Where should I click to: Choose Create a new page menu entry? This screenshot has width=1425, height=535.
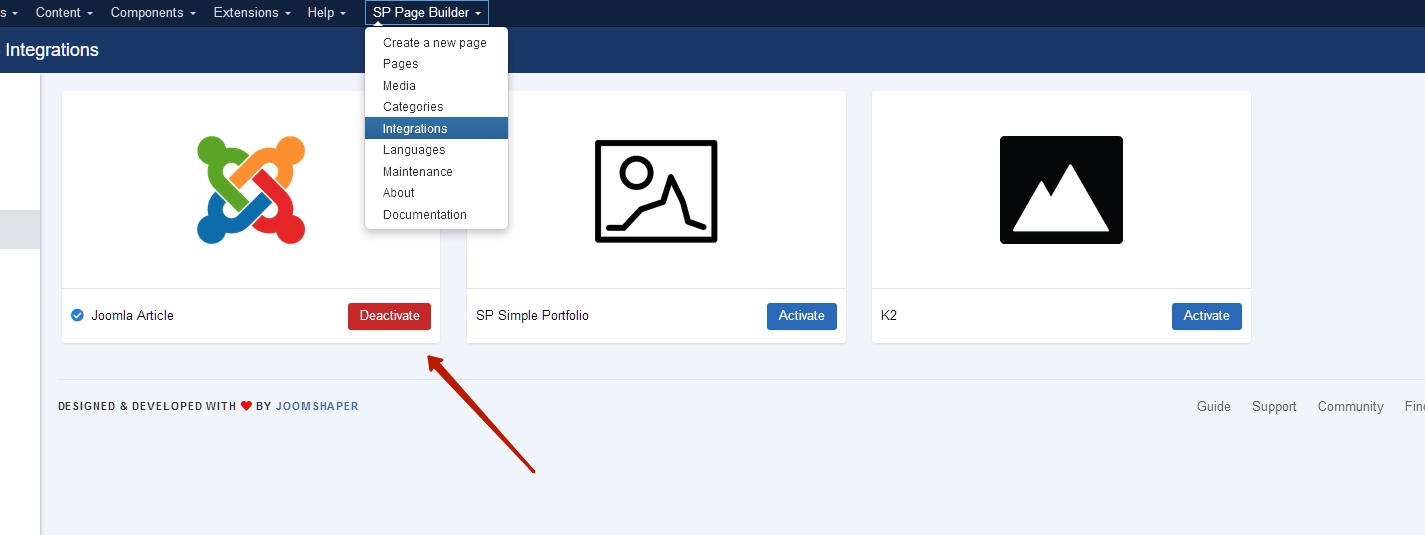coord(434,43)
